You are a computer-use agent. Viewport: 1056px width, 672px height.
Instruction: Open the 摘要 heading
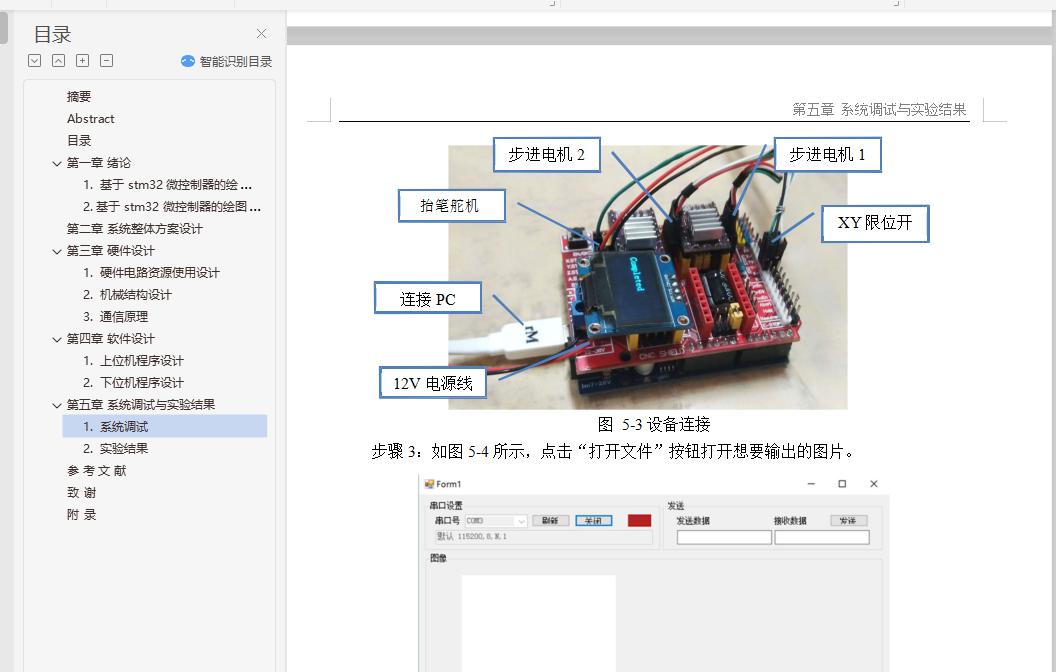[79, 97]
